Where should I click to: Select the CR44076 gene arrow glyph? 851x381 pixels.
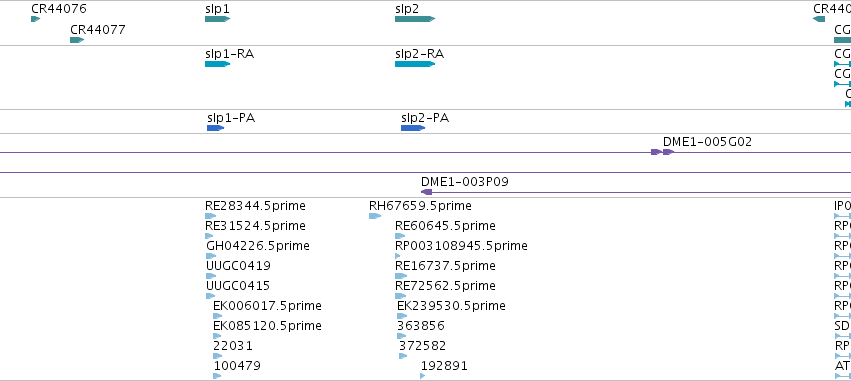click(x=36, y=19)
